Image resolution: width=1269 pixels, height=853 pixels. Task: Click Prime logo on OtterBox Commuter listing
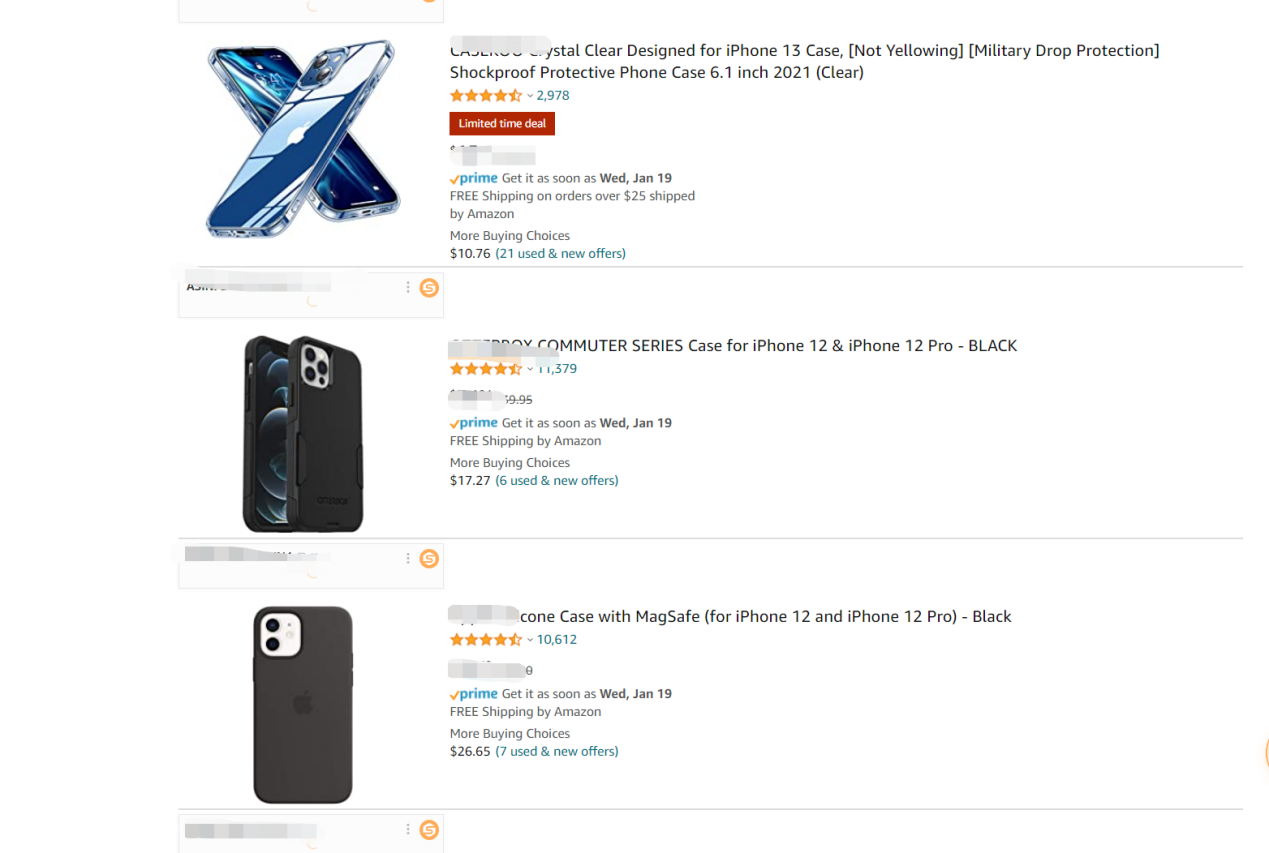click(474, 423)
